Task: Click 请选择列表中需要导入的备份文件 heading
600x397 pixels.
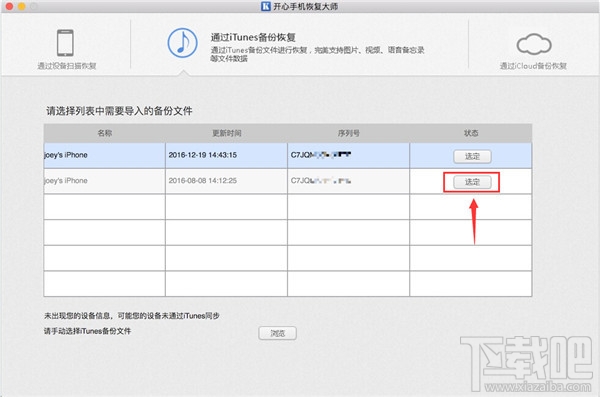Action: (x=119, y=111)
